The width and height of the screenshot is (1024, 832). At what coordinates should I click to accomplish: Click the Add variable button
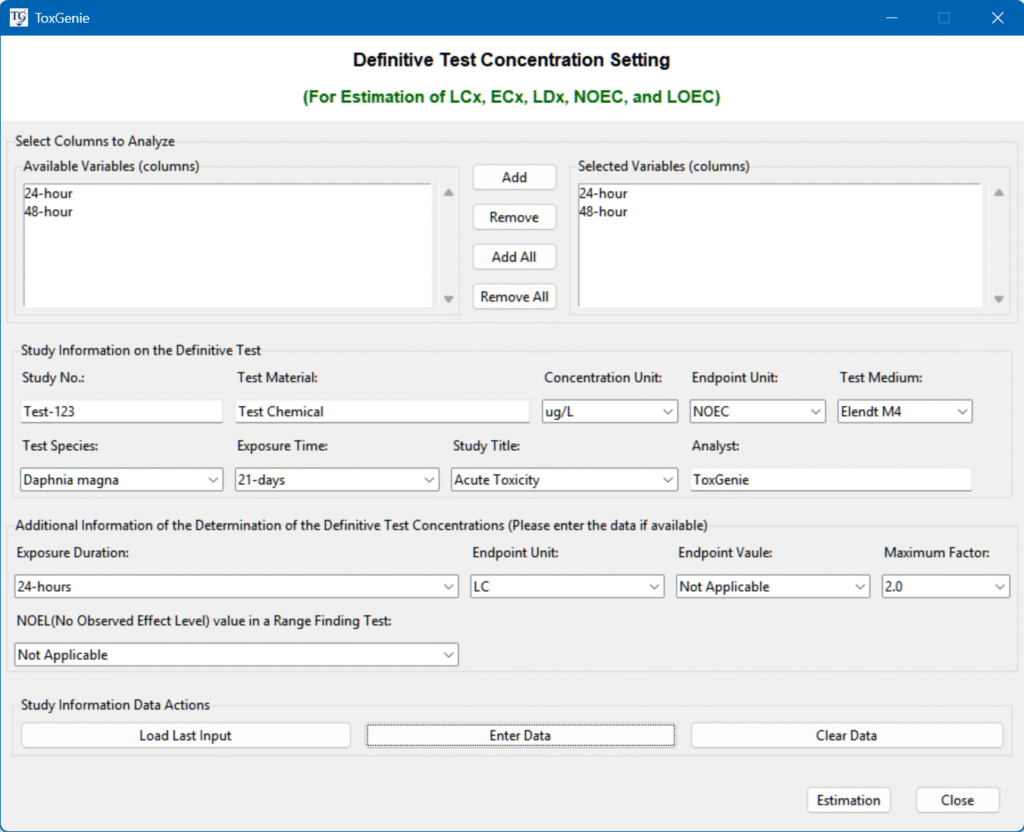(514, 177)
